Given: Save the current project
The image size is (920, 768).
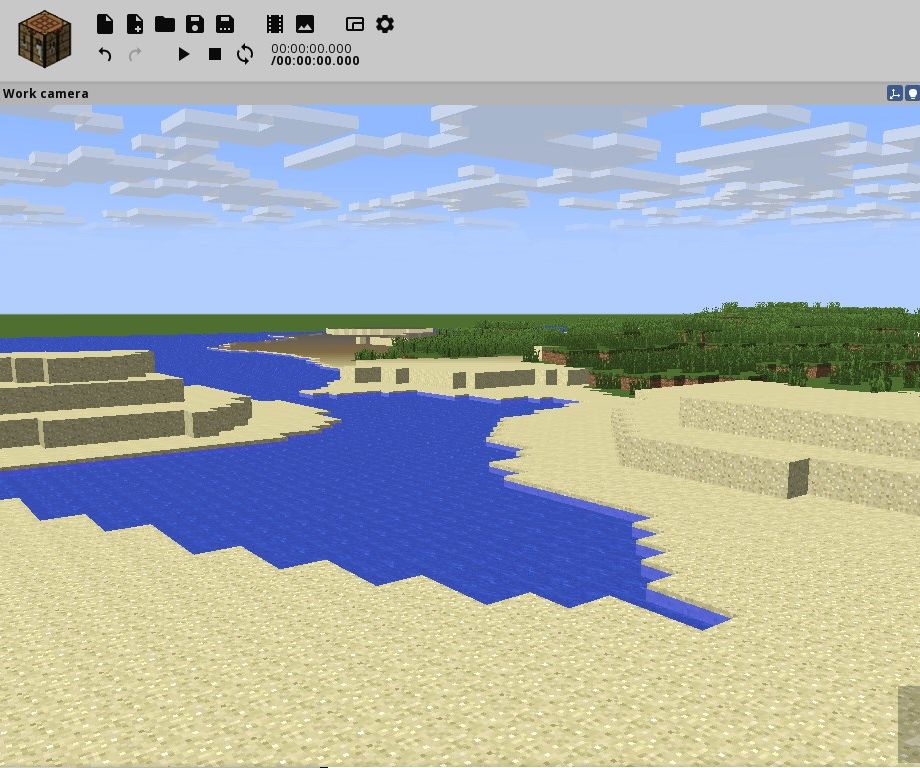Looking at the screenshot, I should (194, 24).
